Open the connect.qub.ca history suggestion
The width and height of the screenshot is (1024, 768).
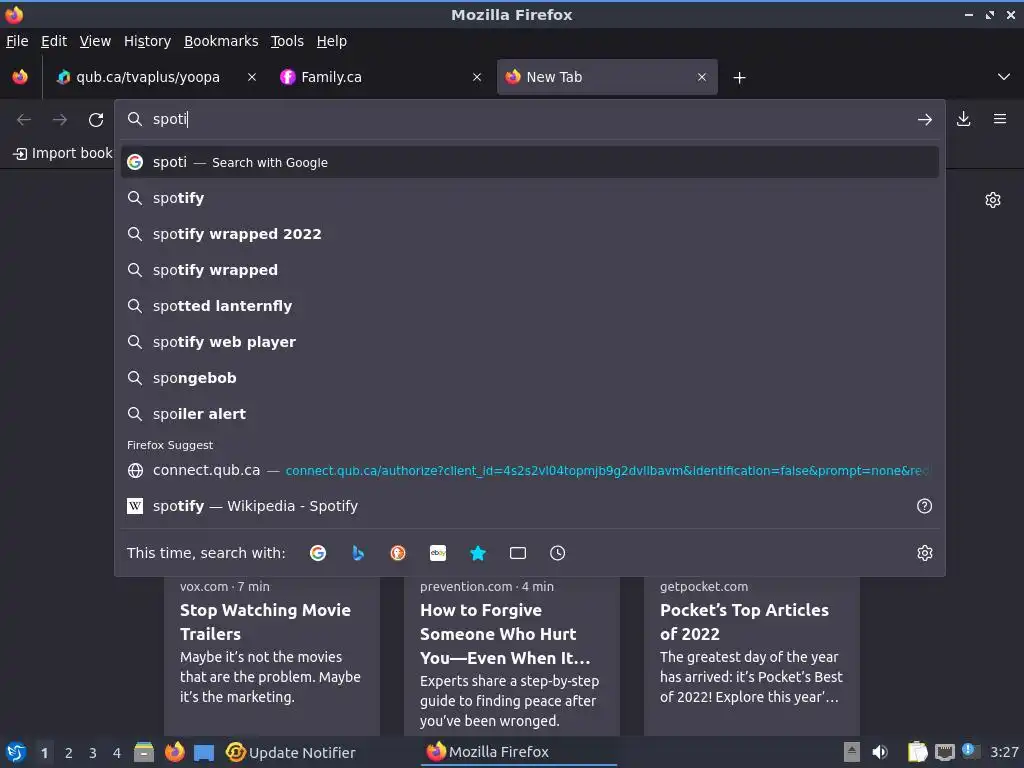click(x=530, y=470)
